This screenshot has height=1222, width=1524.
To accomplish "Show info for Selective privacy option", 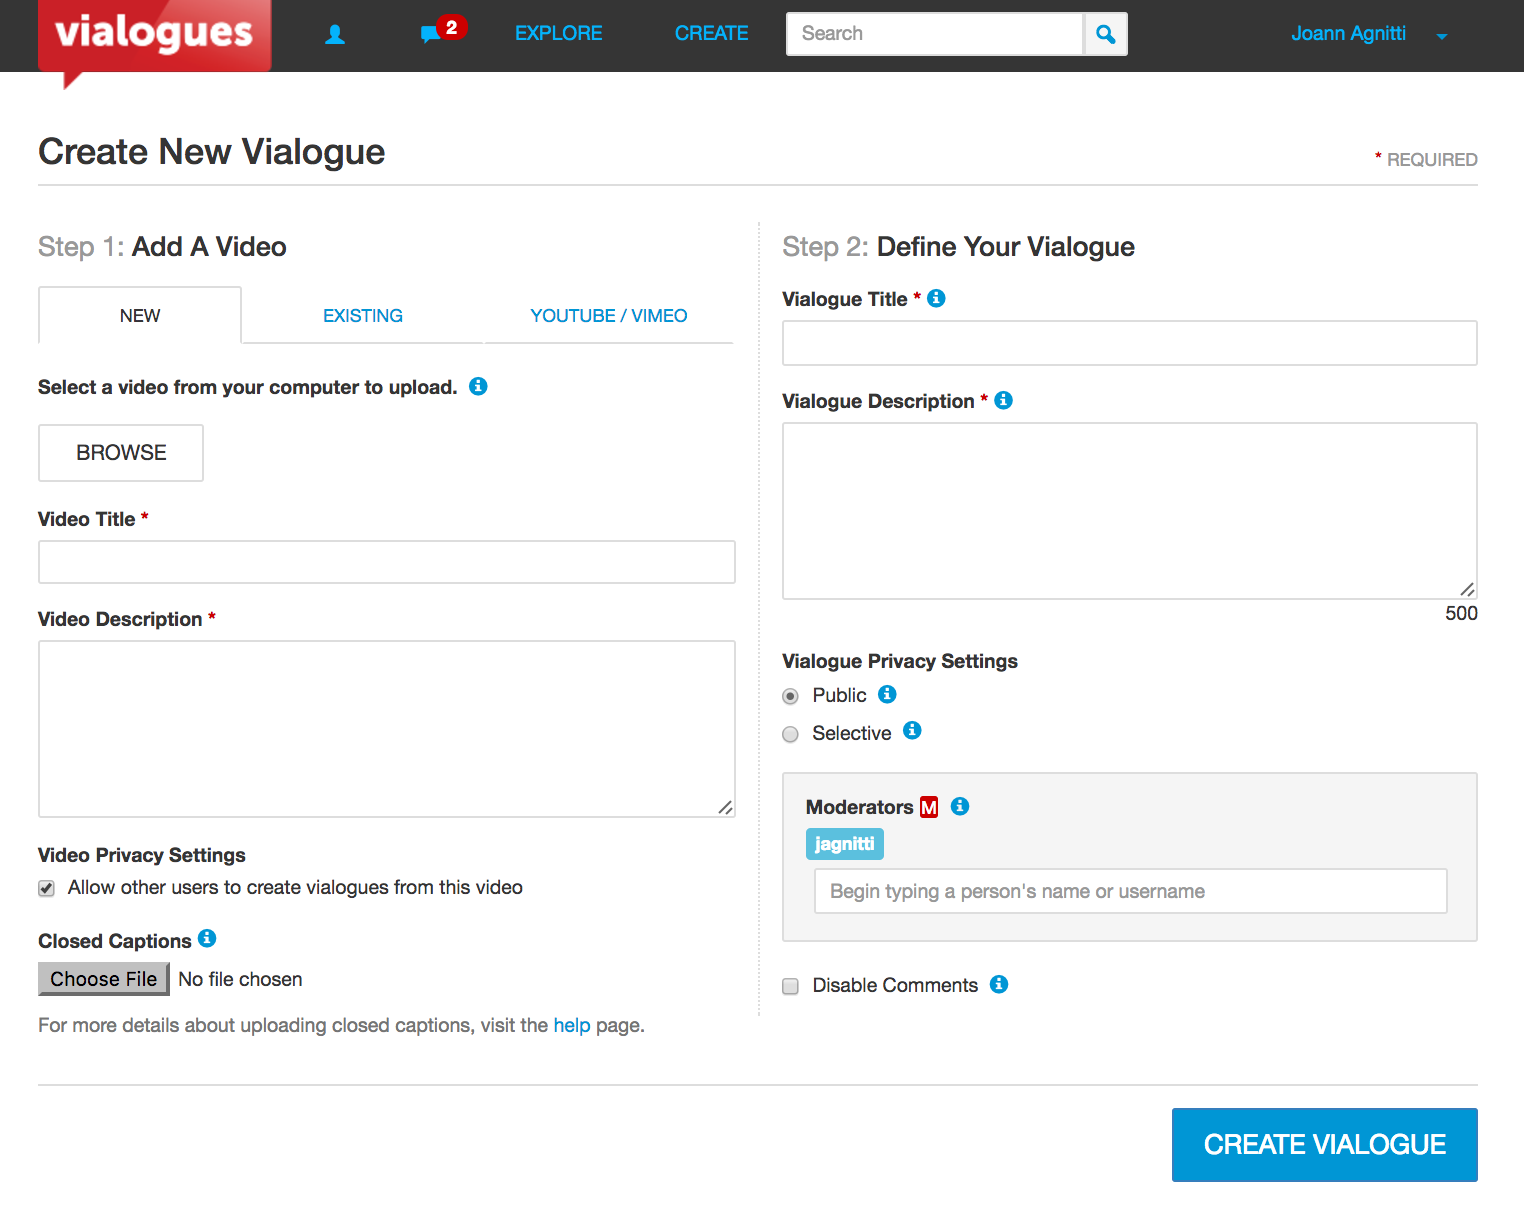I will tap(912, 730).
